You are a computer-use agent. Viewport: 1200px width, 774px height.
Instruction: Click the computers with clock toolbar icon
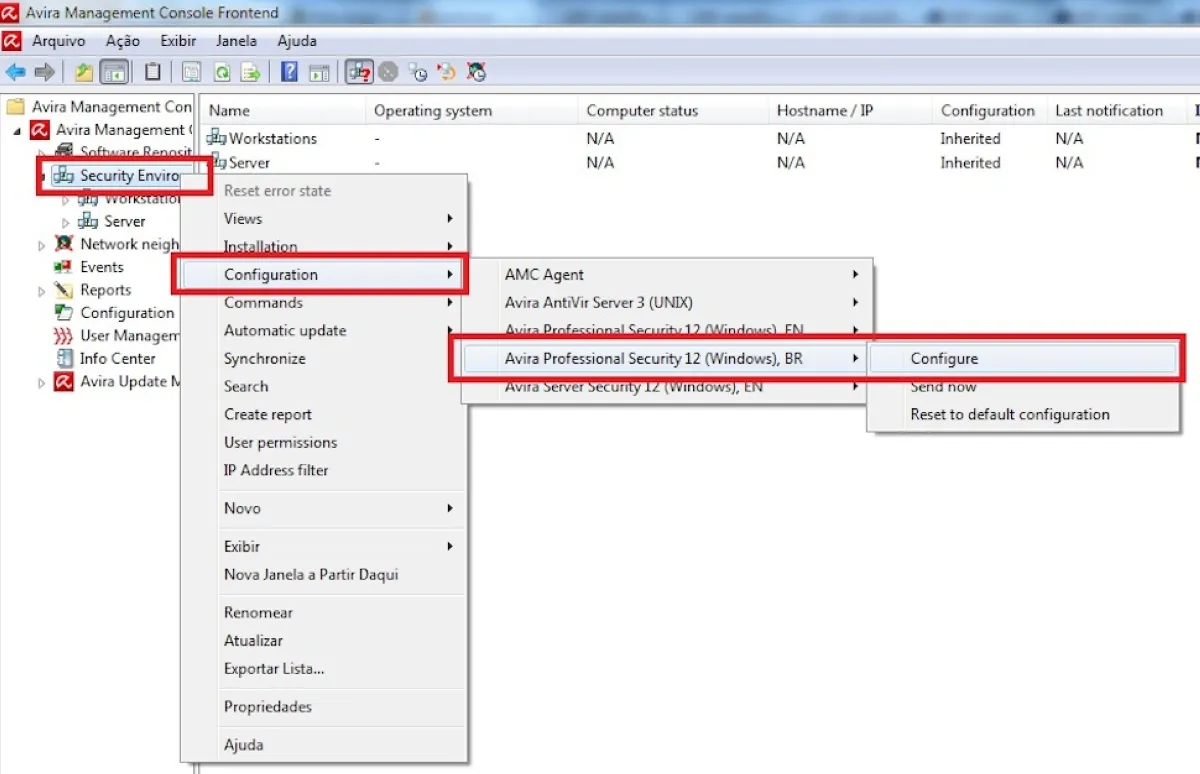[418, 72]
